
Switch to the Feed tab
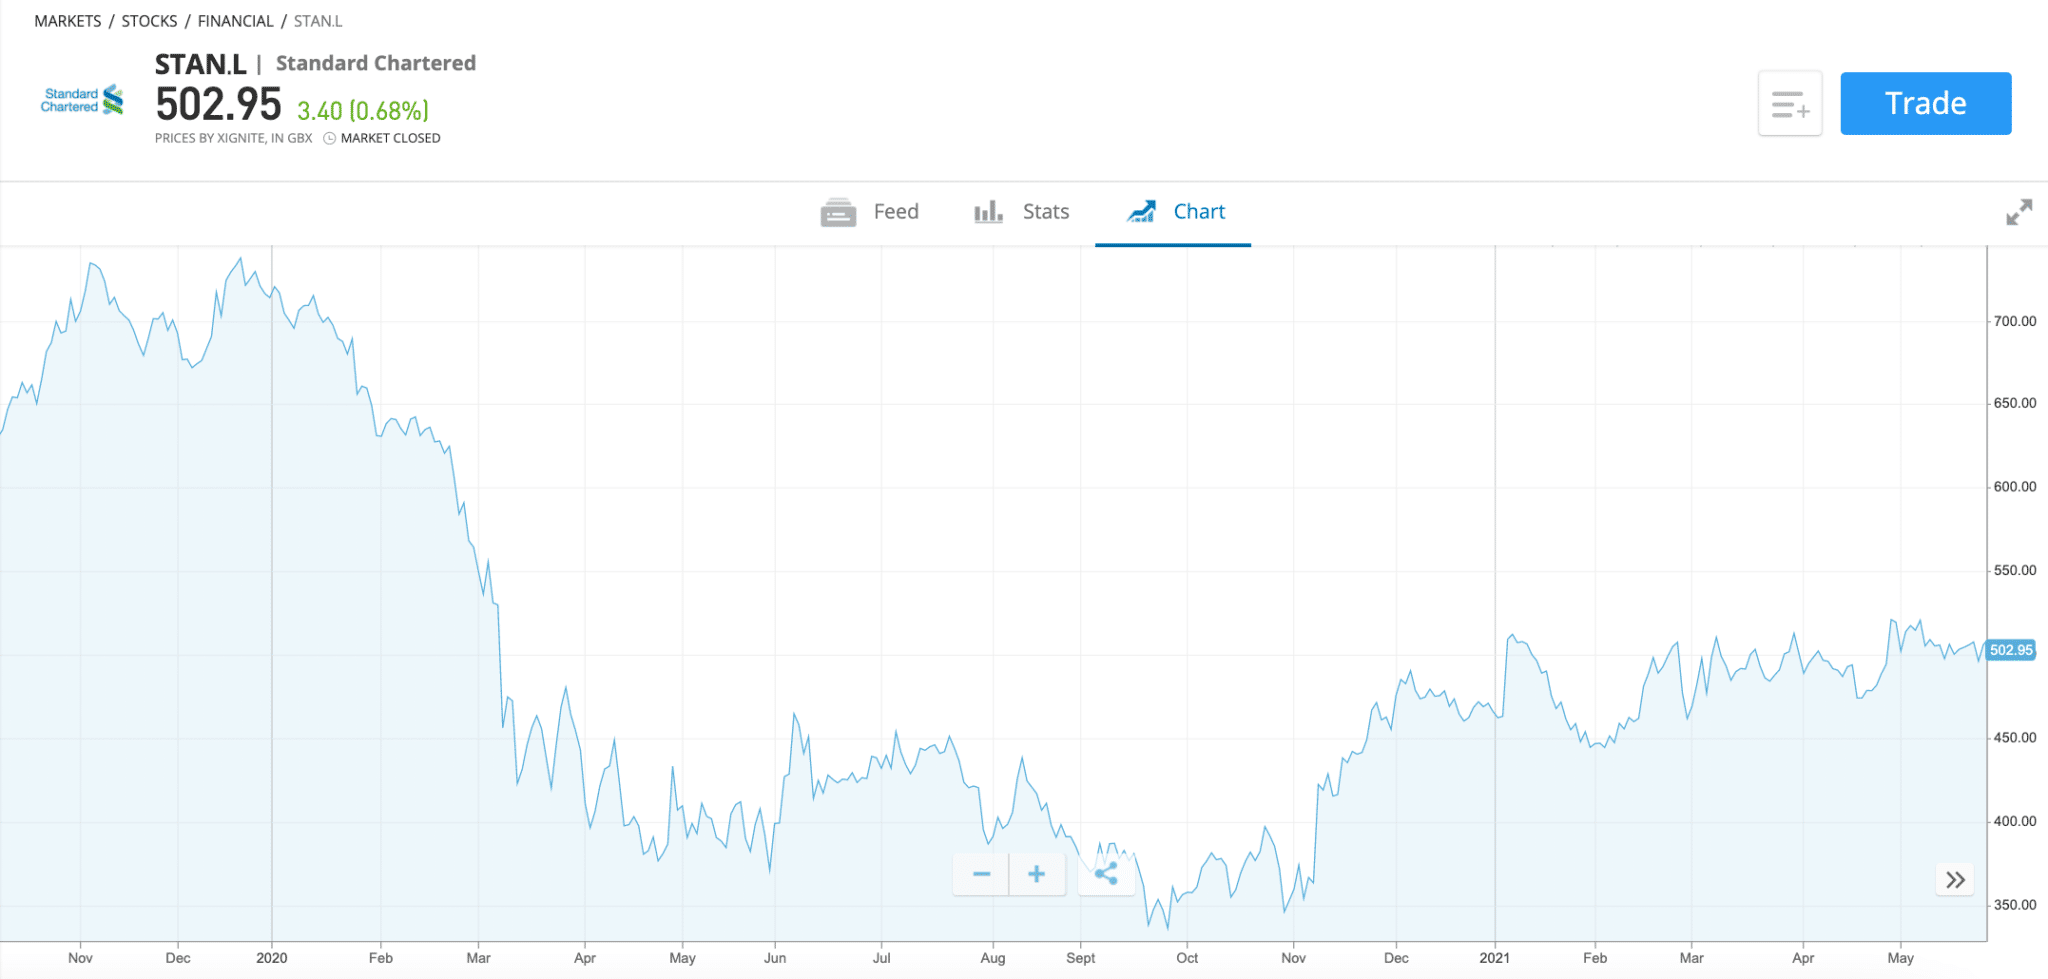(x=896, y=212)
